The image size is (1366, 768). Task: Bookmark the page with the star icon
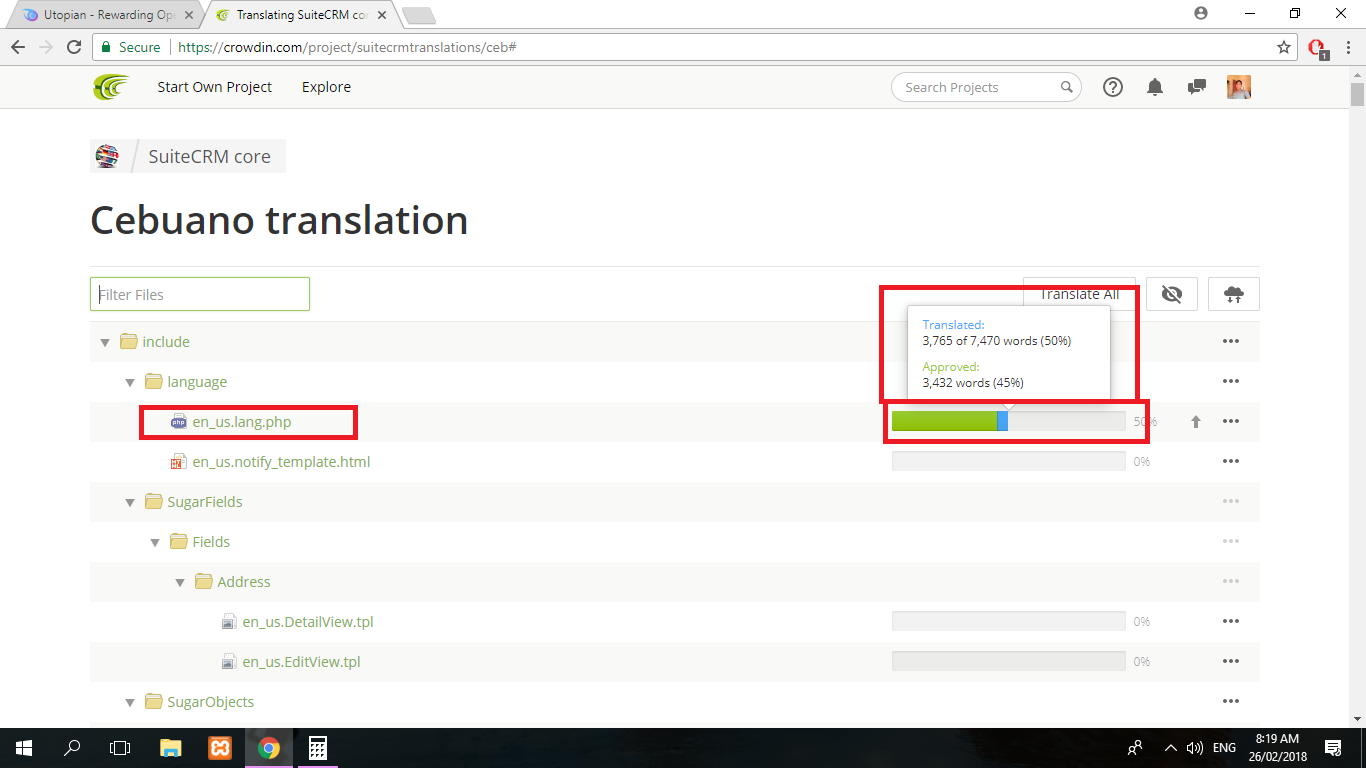coord(1284,47)
